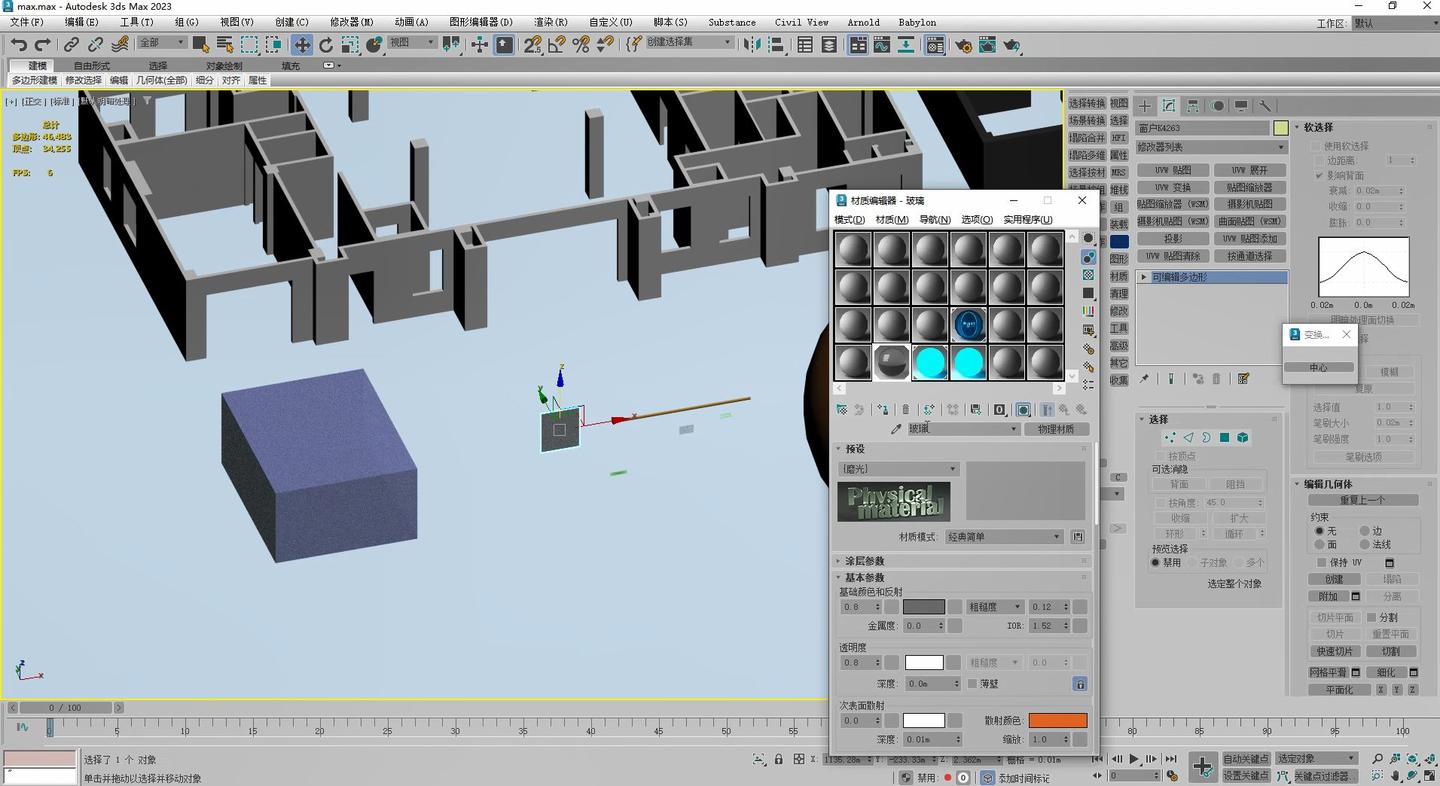Click the object color swatch beside name

(x=1280, y=128)
